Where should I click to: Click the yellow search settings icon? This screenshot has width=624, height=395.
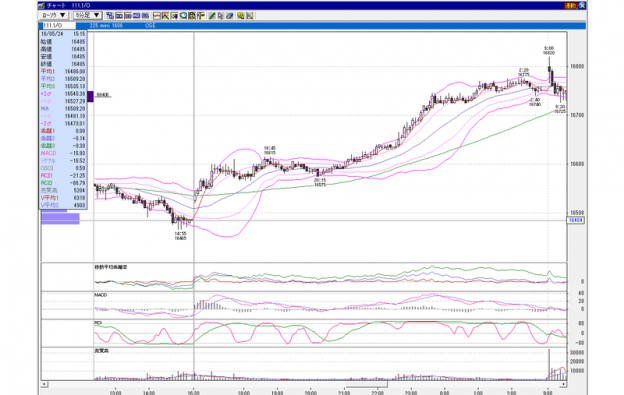241,16
